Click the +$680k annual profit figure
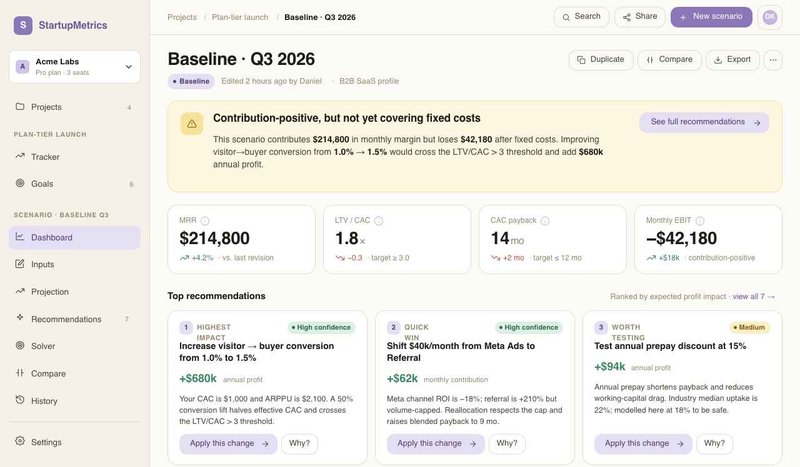This screenshot has width=800, height=467. 197,378
